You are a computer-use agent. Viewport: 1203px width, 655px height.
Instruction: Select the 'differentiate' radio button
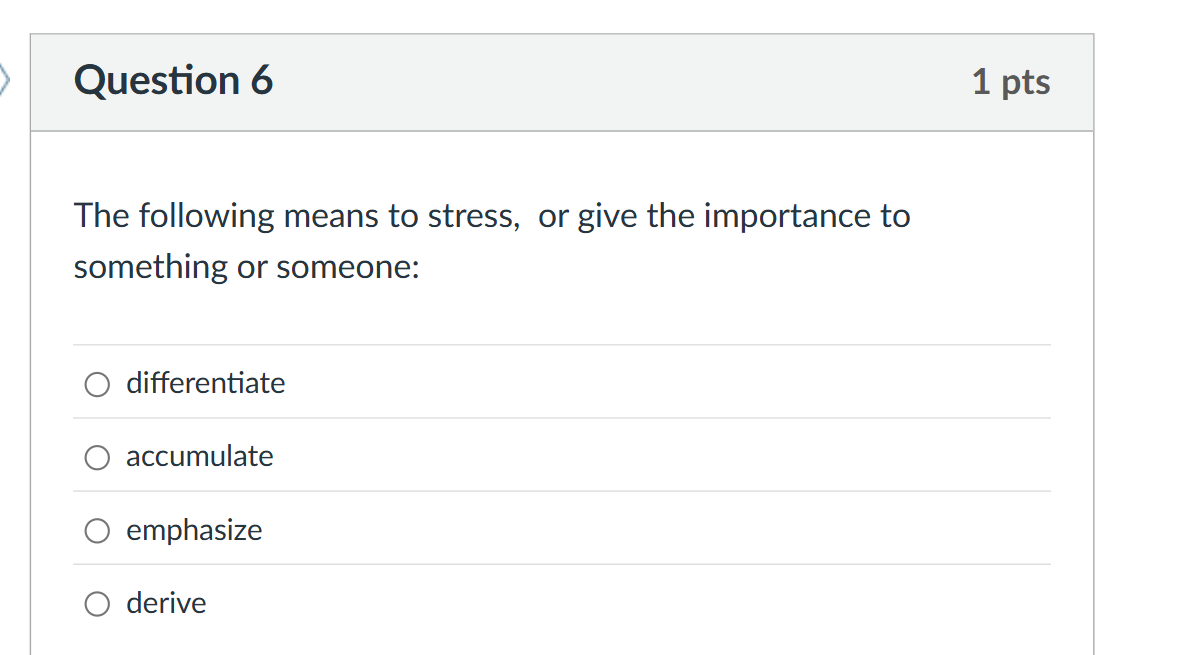tap(96, 384)
